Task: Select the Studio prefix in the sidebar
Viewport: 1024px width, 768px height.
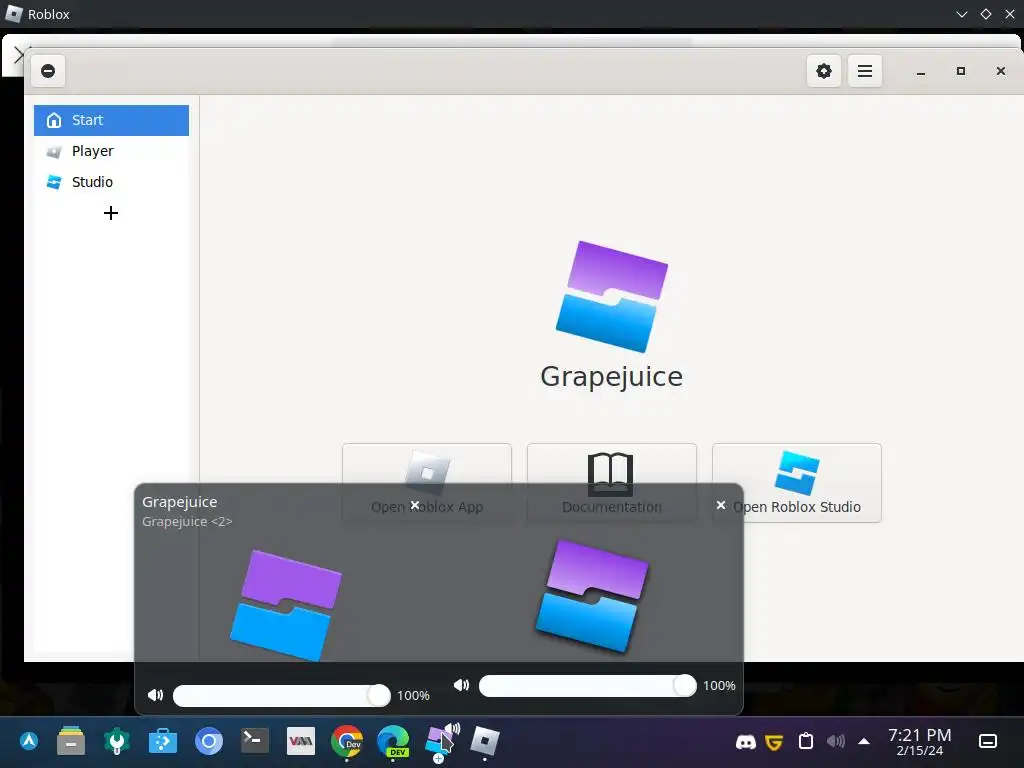Action: 111,182
